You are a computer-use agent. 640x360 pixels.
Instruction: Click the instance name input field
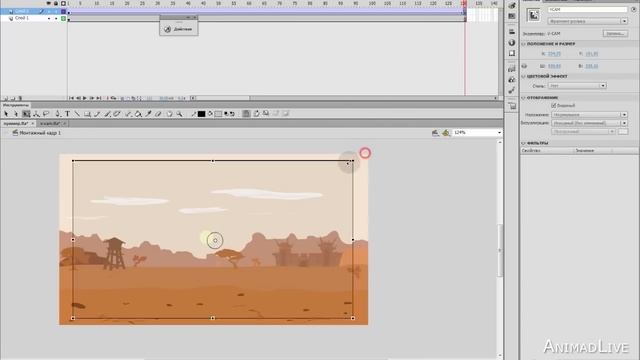click(587, 9)
